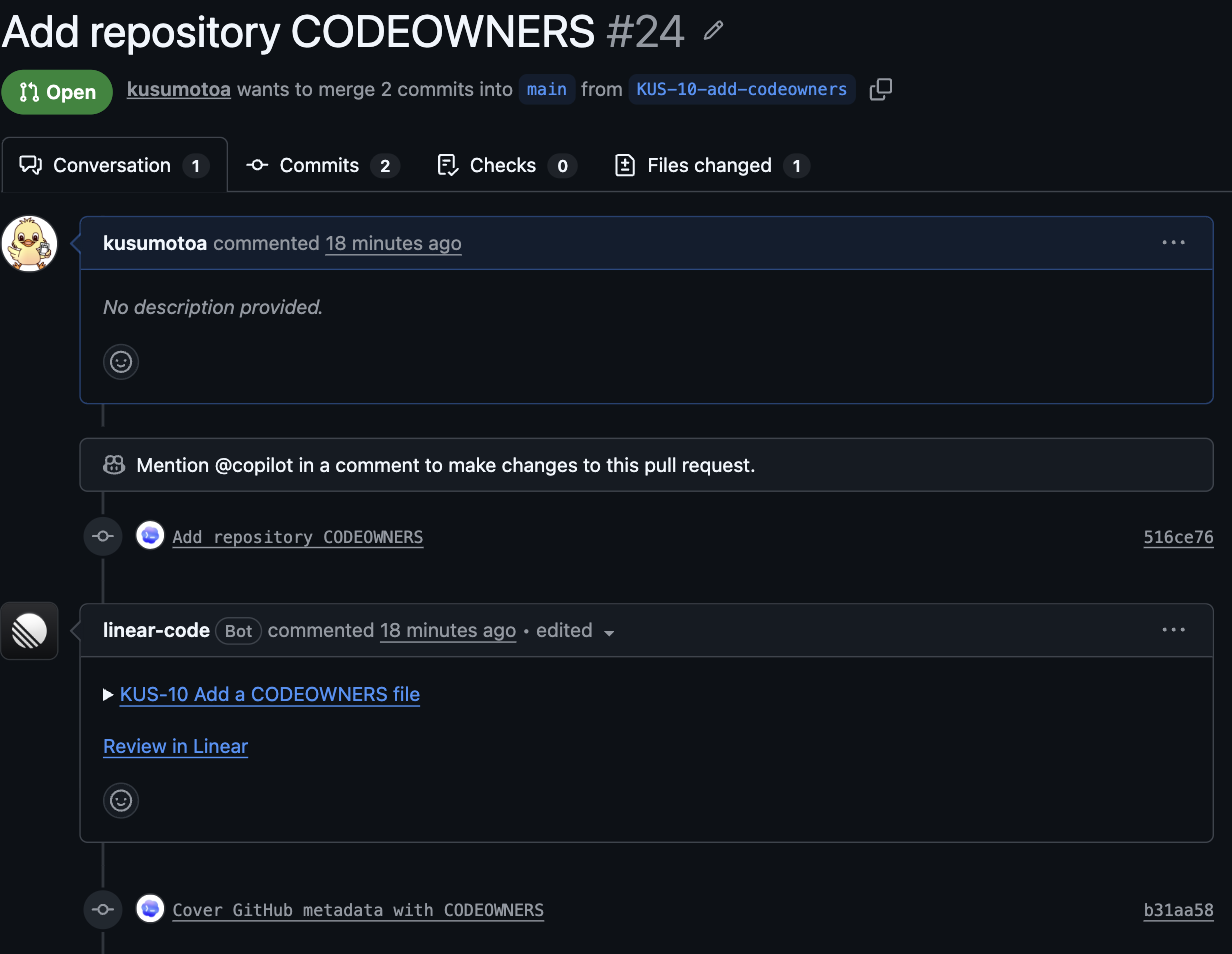Click author avatar of commit 516ce76
1232x954 pixels.
[x=150, y=536]
